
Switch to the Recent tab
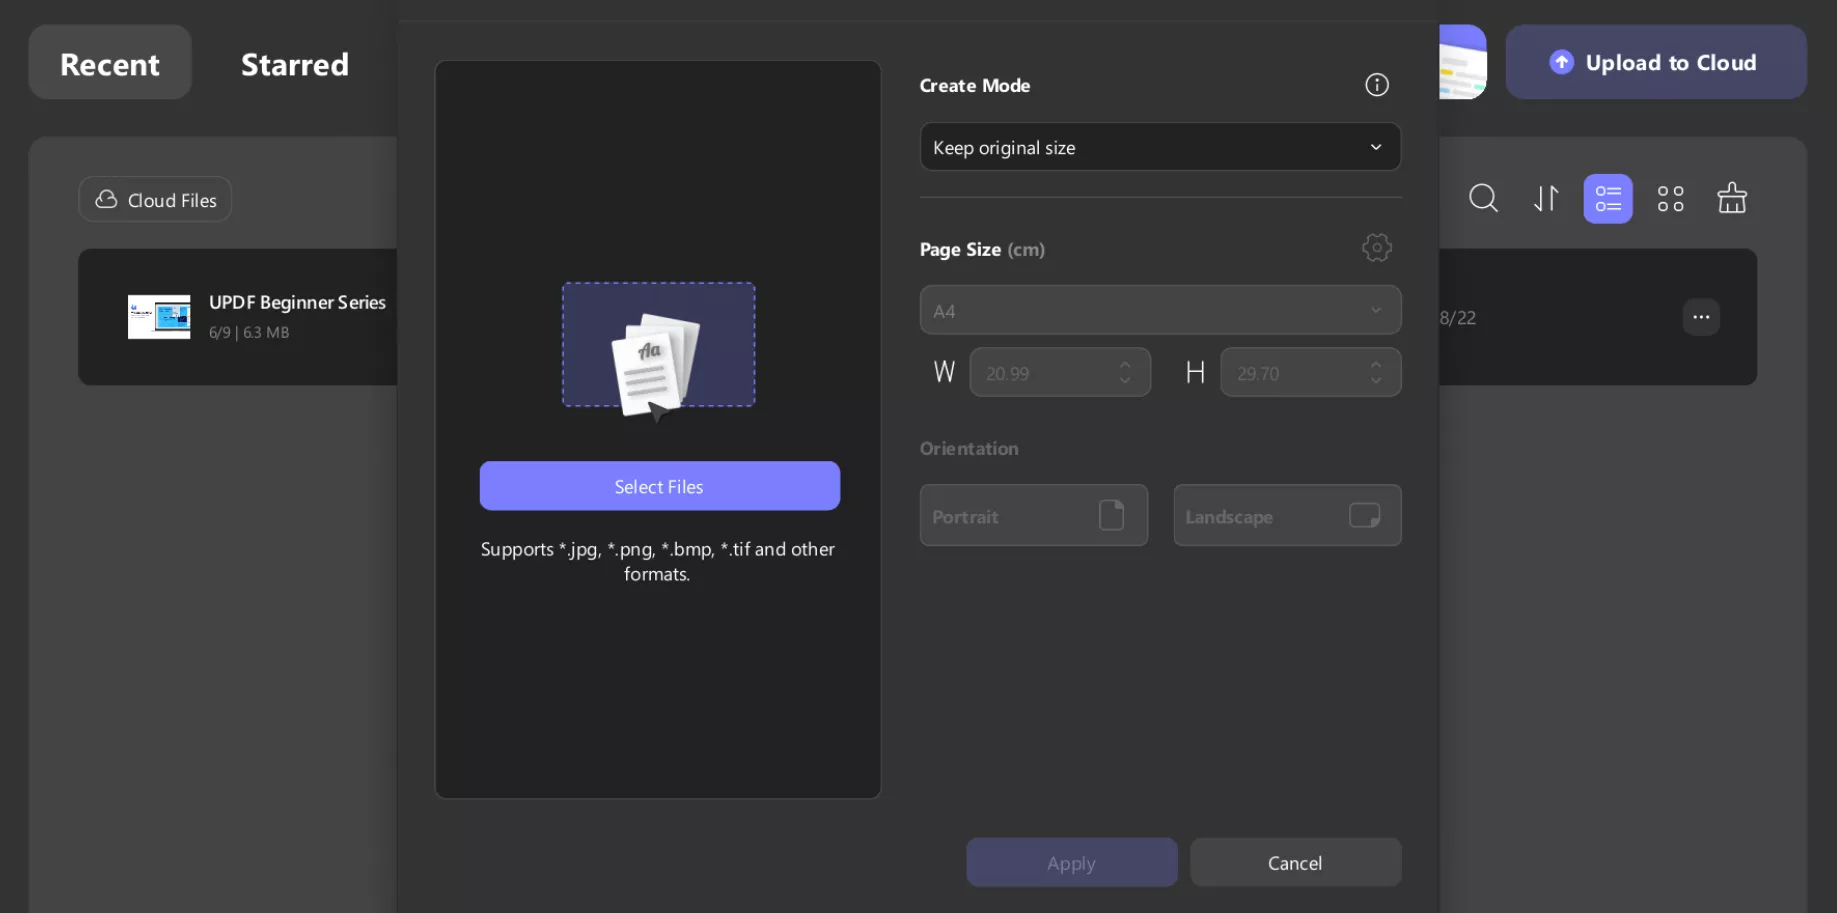(109, 63)
